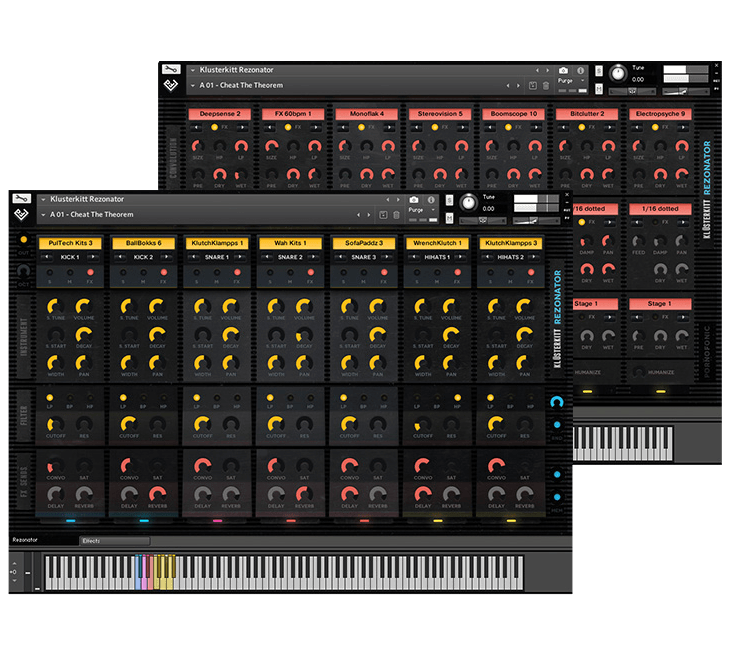
Task: Toggle mute M on SNARE 1 channel
Action: pyautogui.click(x=217, y=272)
